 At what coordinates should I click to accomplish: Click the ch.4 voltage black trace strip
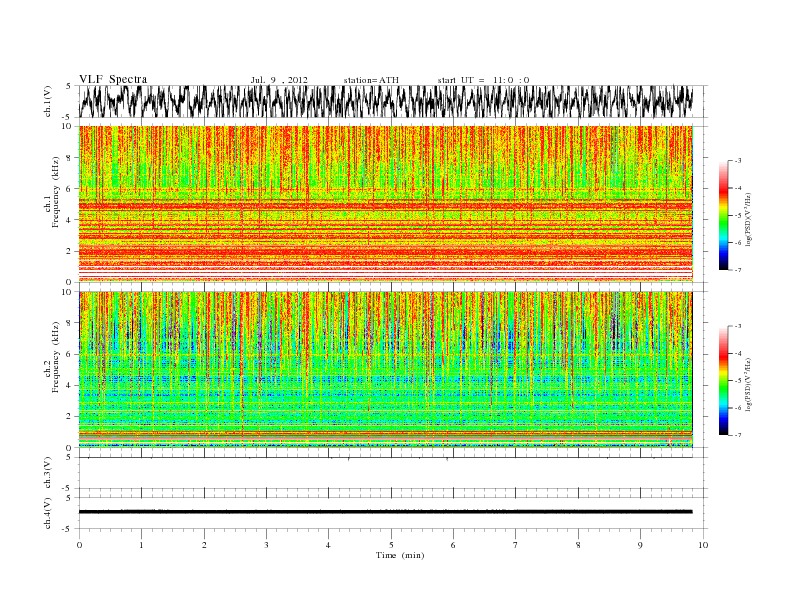tap(386, 512)
